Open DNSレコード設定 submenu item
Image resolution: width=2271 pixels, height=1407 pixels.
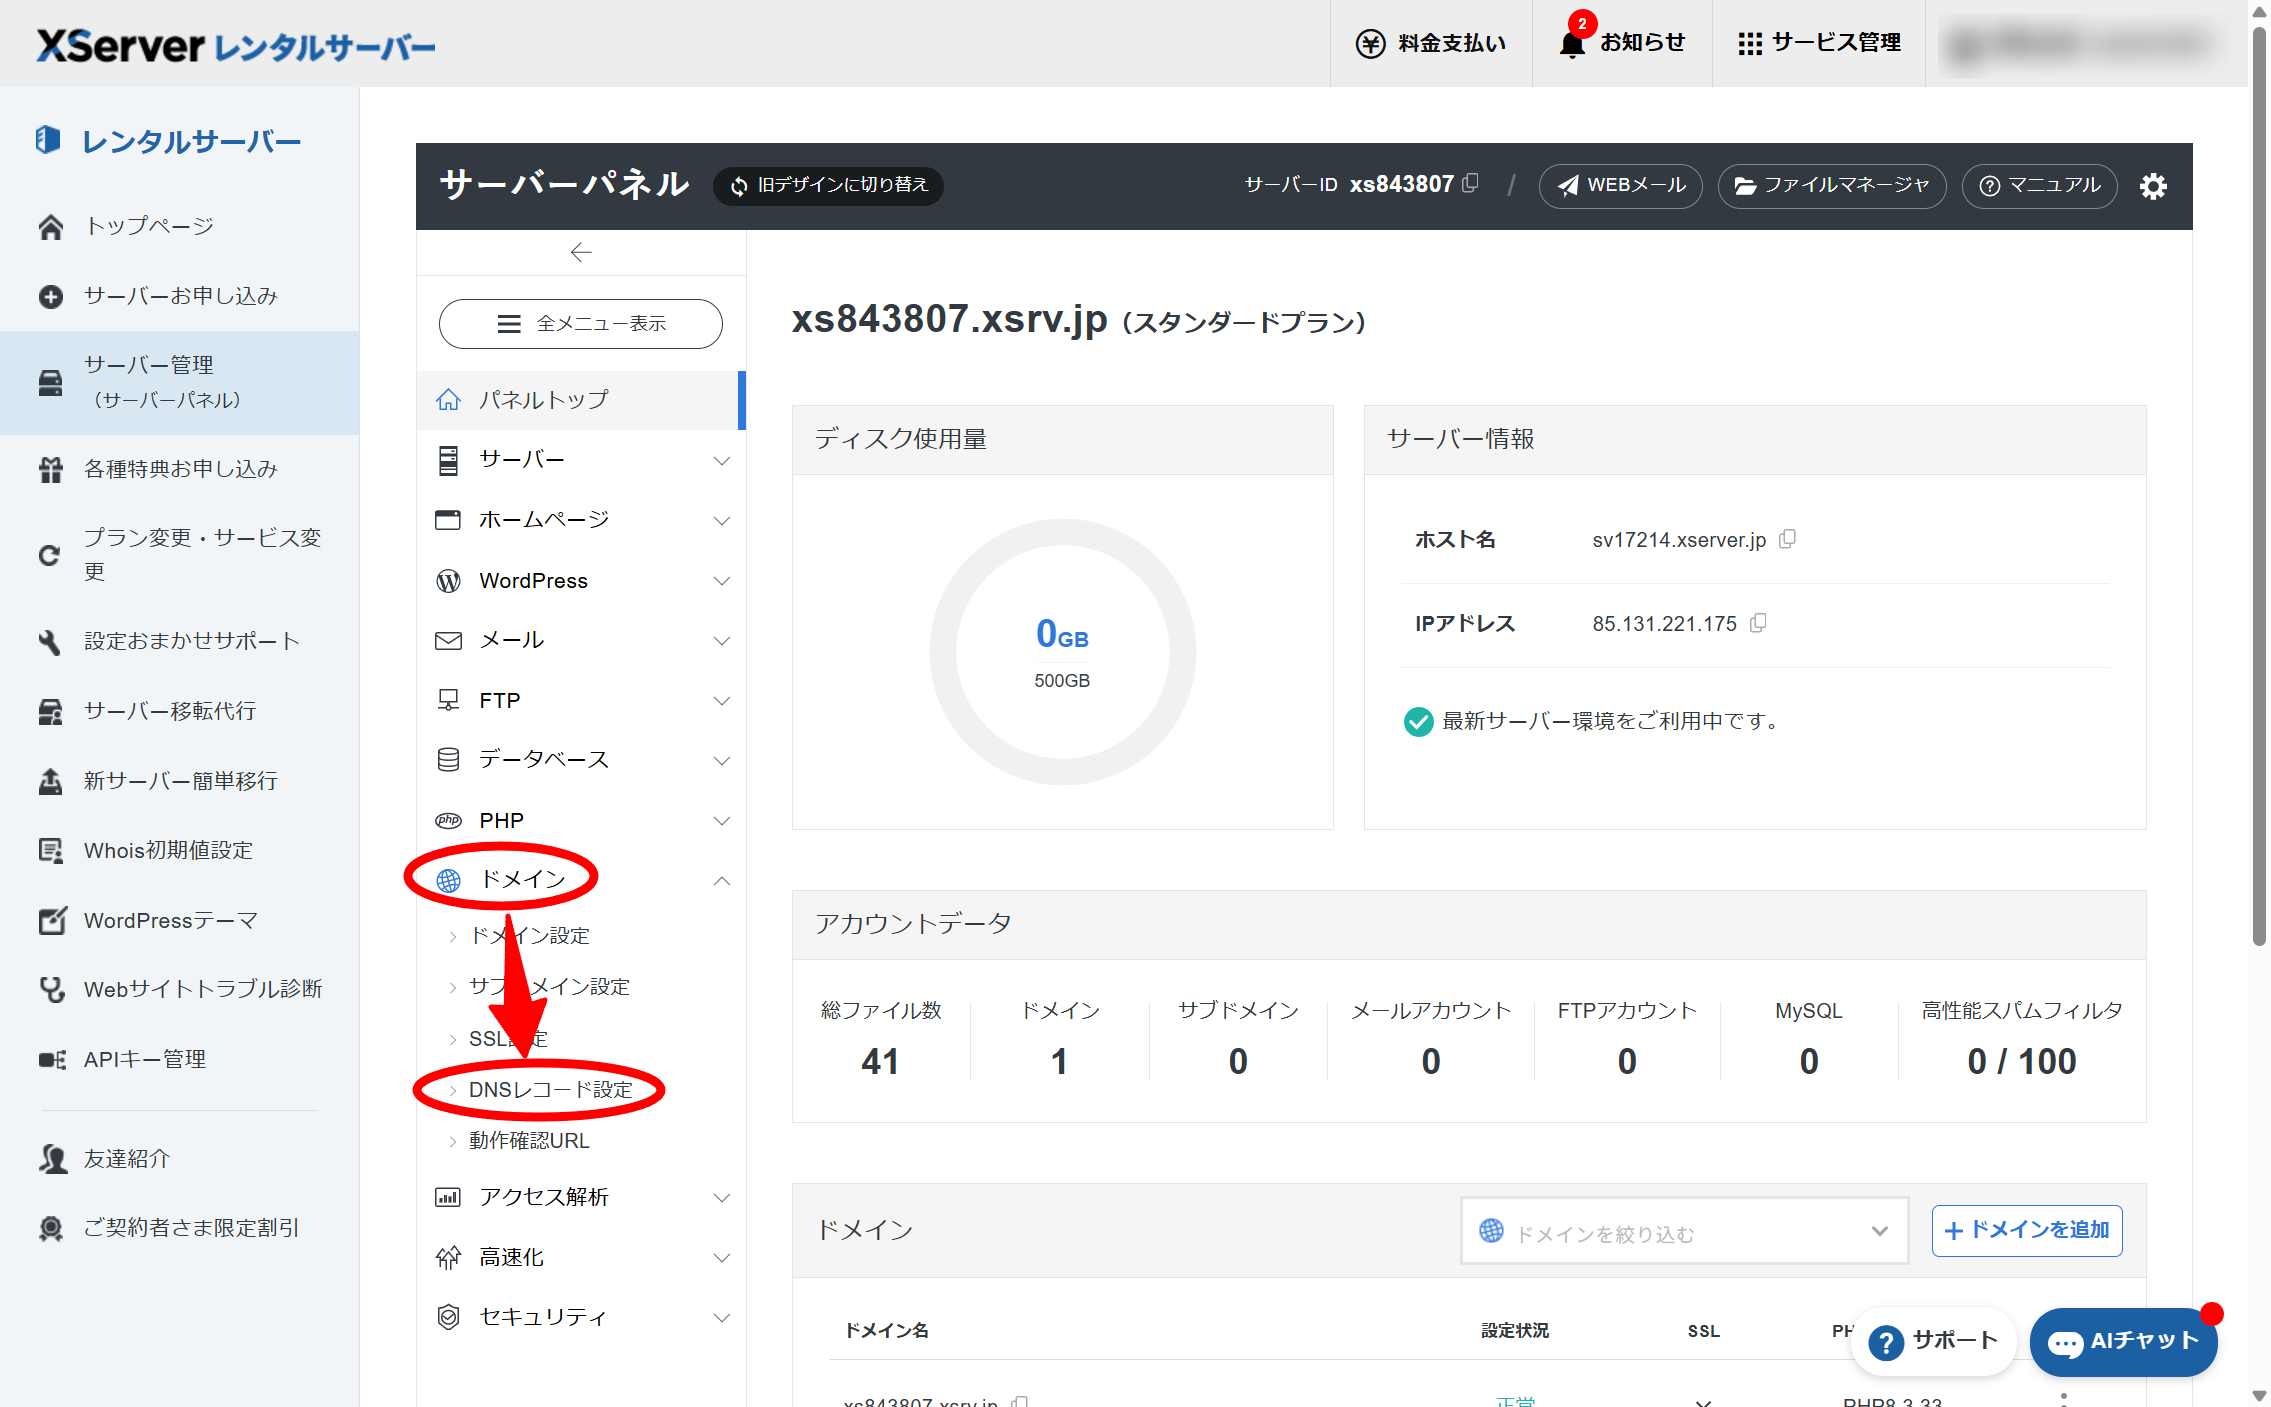click(550, 1090)
